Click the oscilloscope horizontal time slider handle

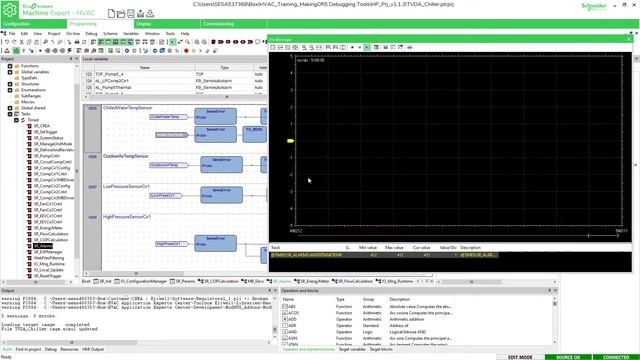[588, 236]
